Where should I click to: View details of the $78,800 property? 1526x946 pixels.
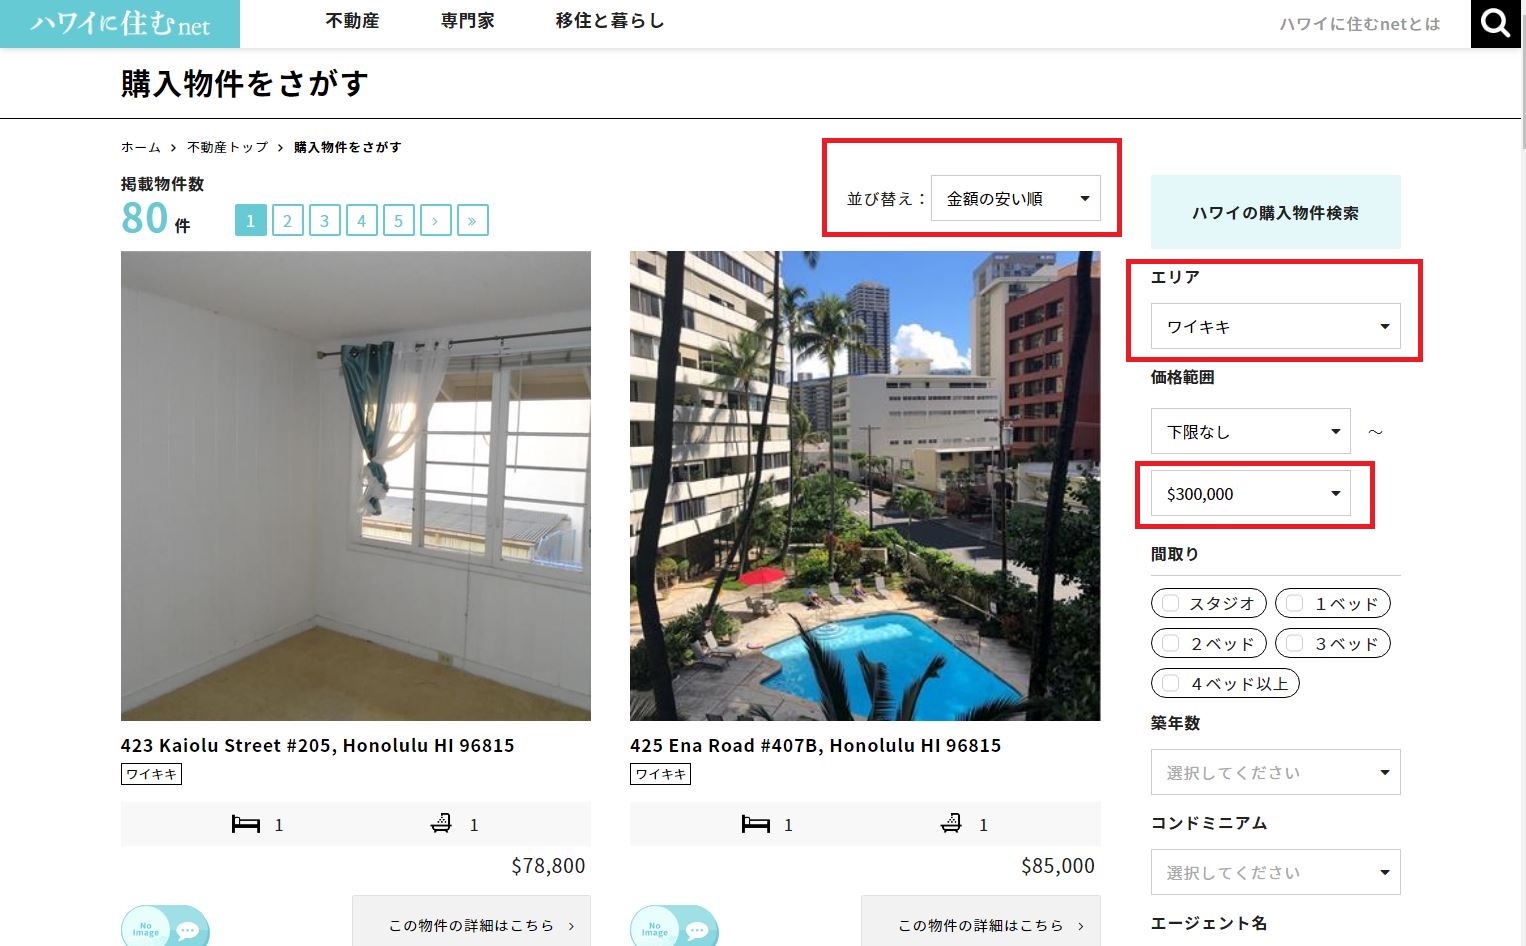[471, 925]
